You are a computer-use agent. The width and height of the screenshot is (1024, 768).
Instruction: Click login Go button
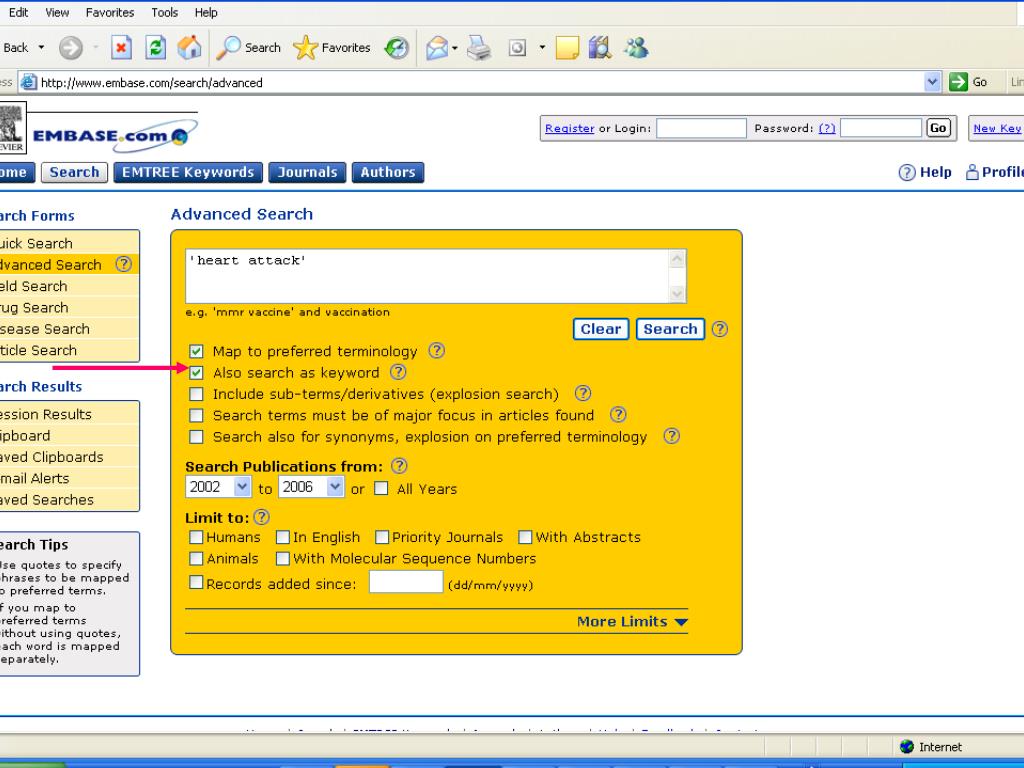938,128
